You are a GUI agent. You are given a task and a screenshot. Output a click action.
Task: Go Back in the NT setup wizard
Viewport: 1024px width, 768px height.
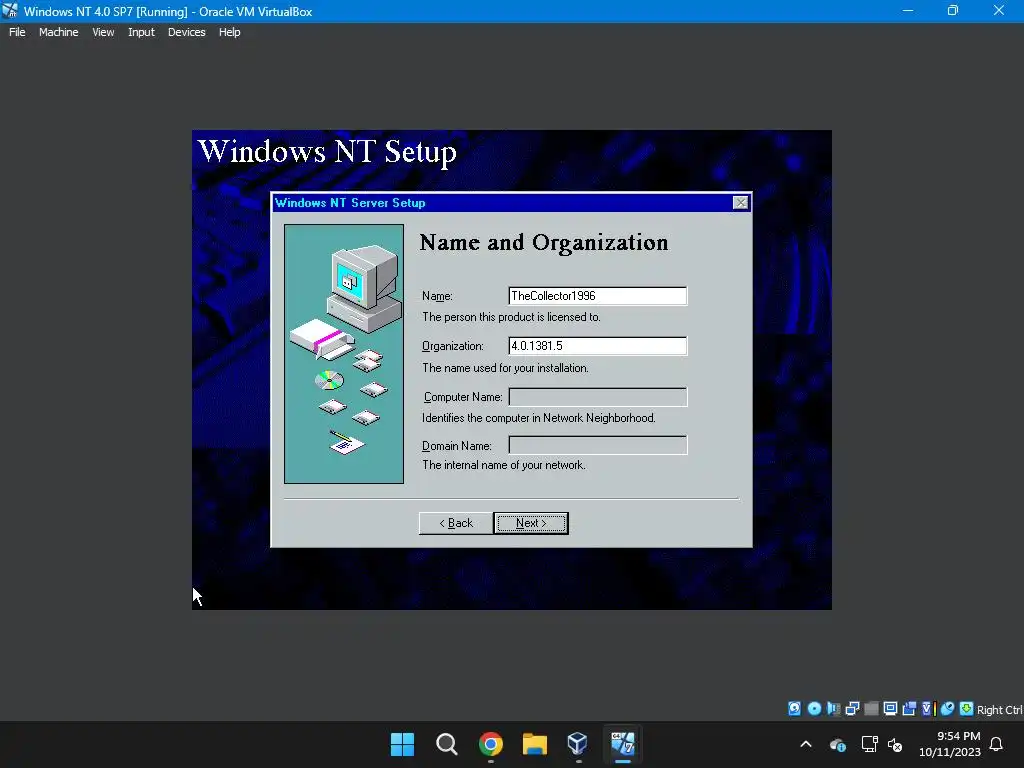(456, 523)
